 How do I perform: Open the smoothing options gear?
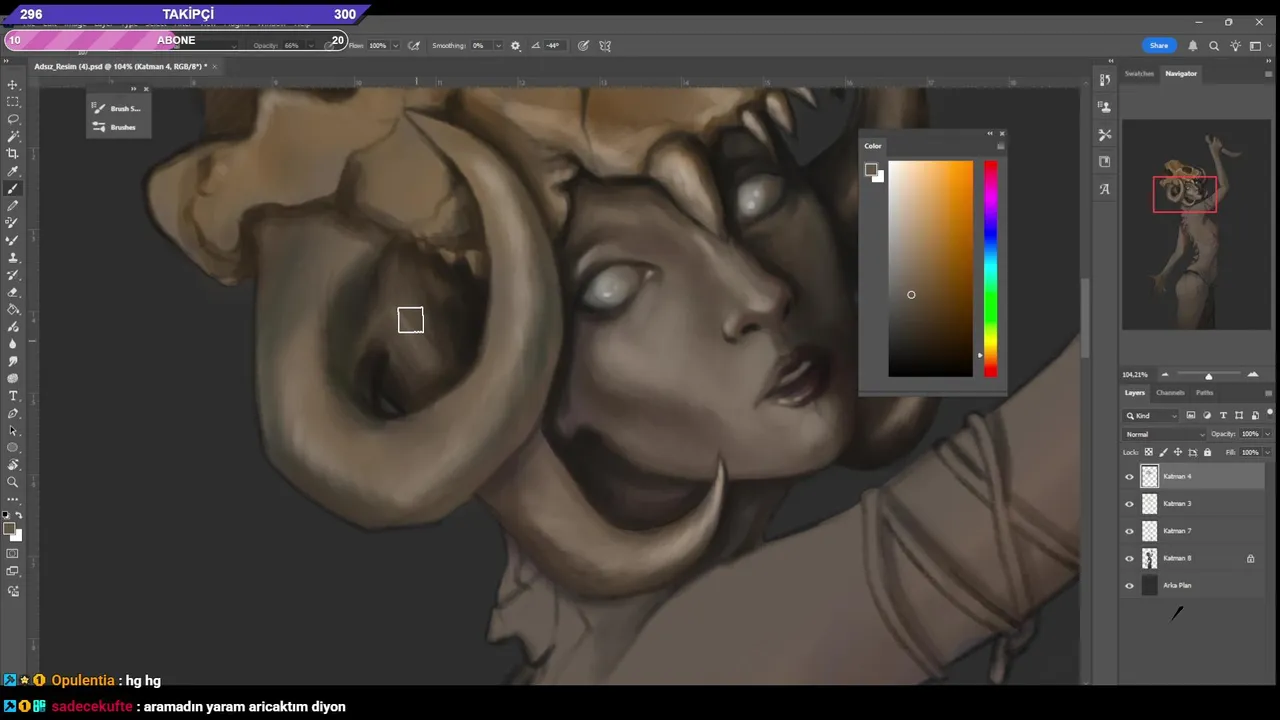pos(516,46)
